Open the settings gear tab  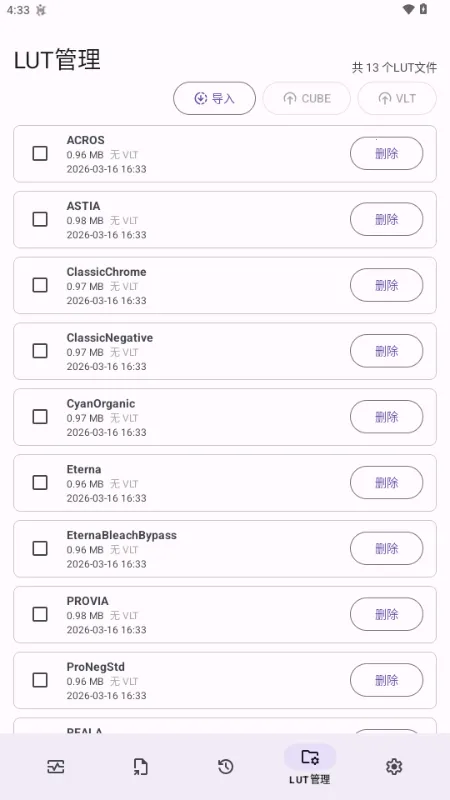point(394,766)
